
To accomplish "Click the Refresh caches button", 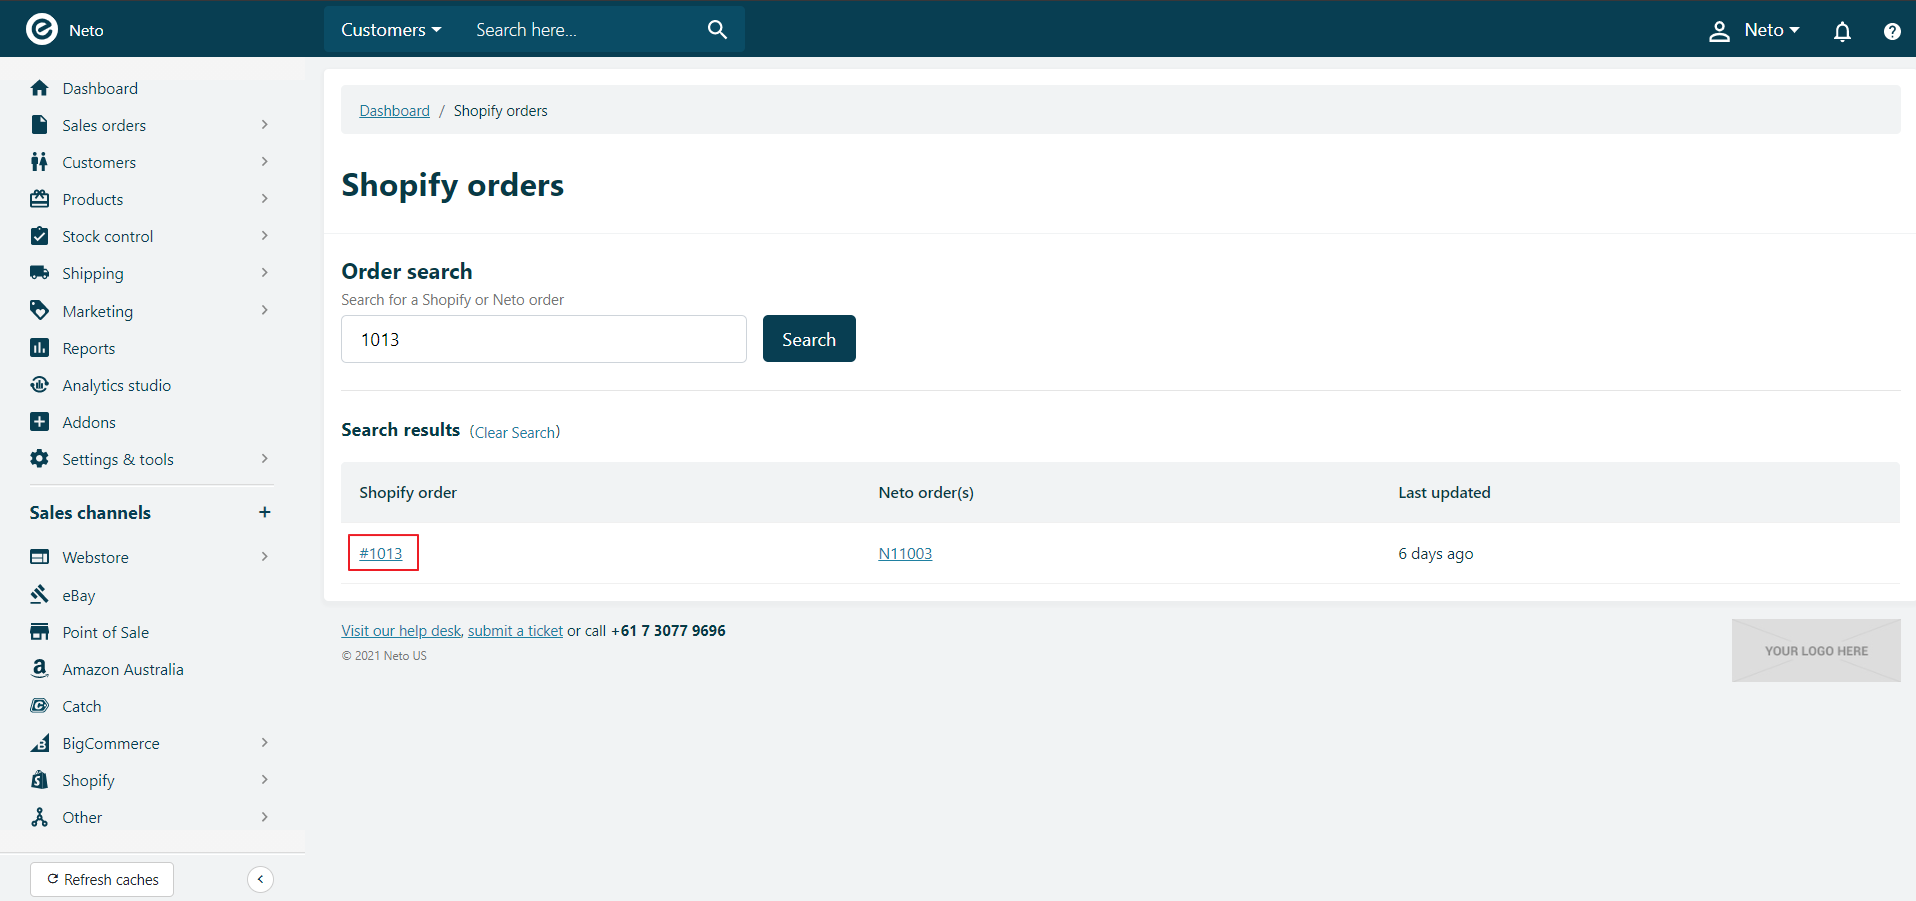I will [102, 880].
